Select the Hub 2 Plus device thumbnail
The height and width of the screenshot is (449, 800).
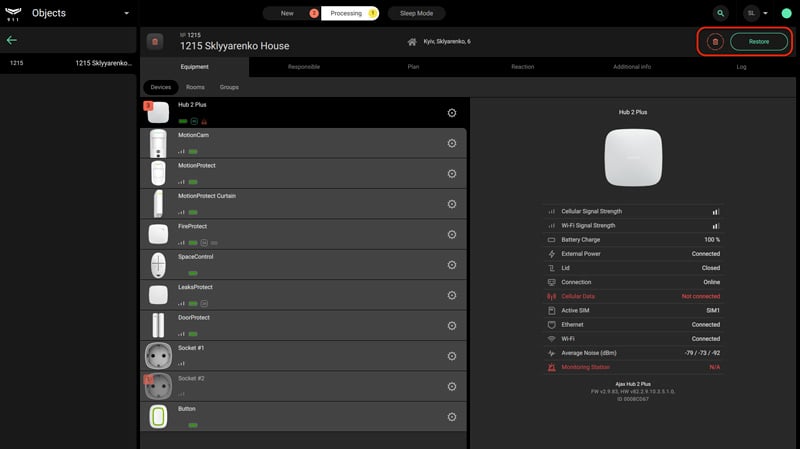click(158, 113)
